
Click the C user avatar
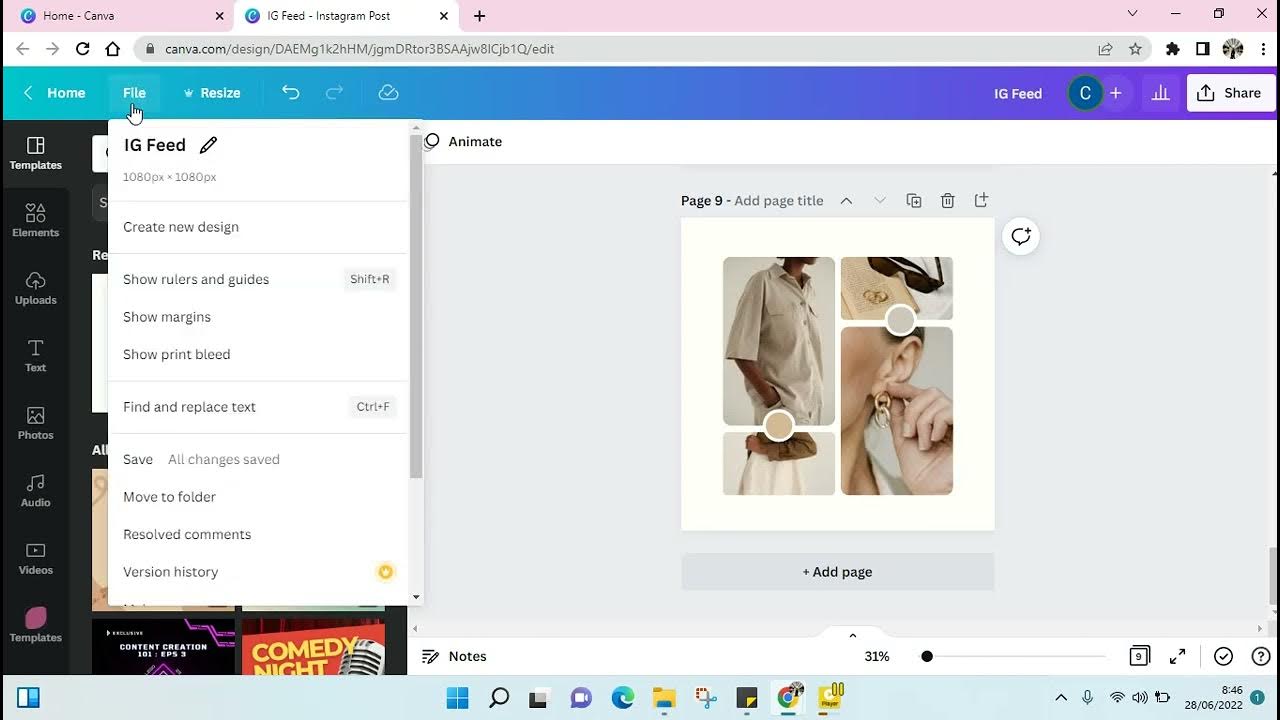[x=1085, y=93]
